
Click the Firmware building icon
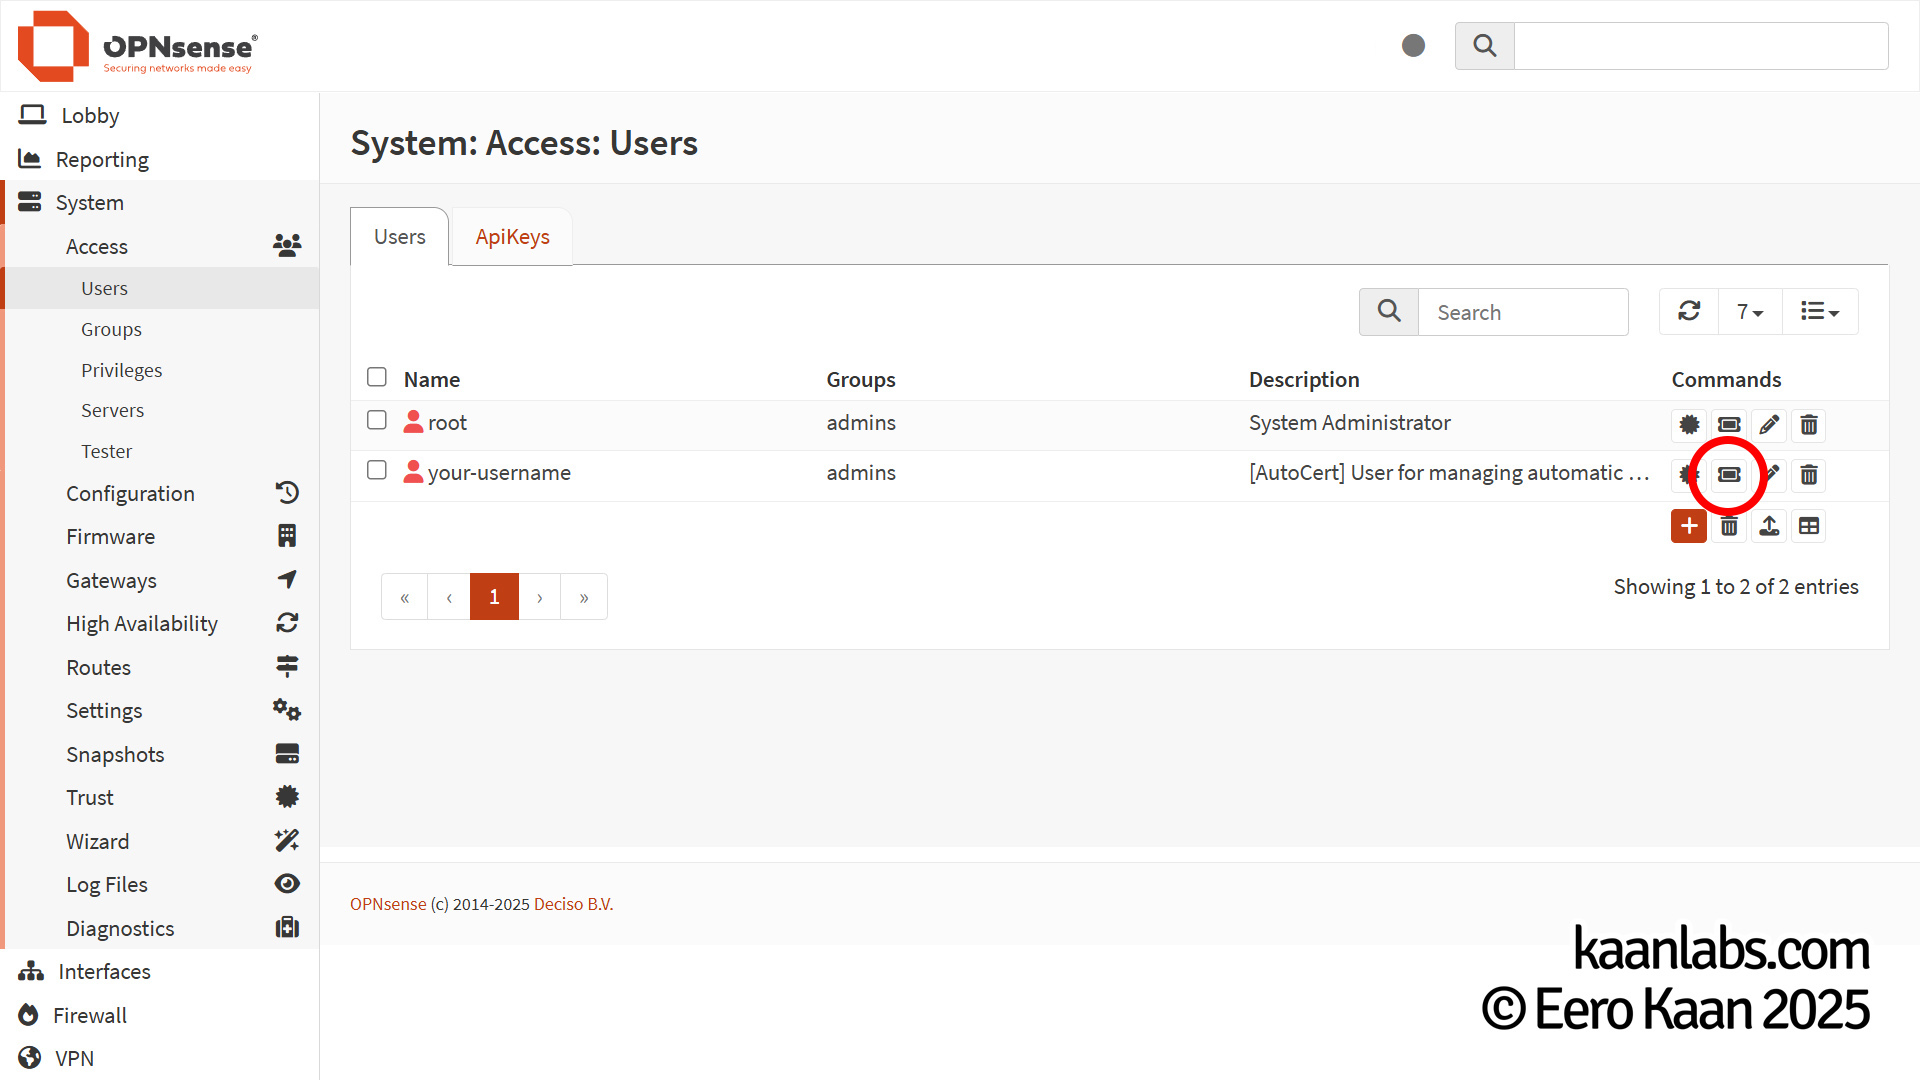click(287, 536)
